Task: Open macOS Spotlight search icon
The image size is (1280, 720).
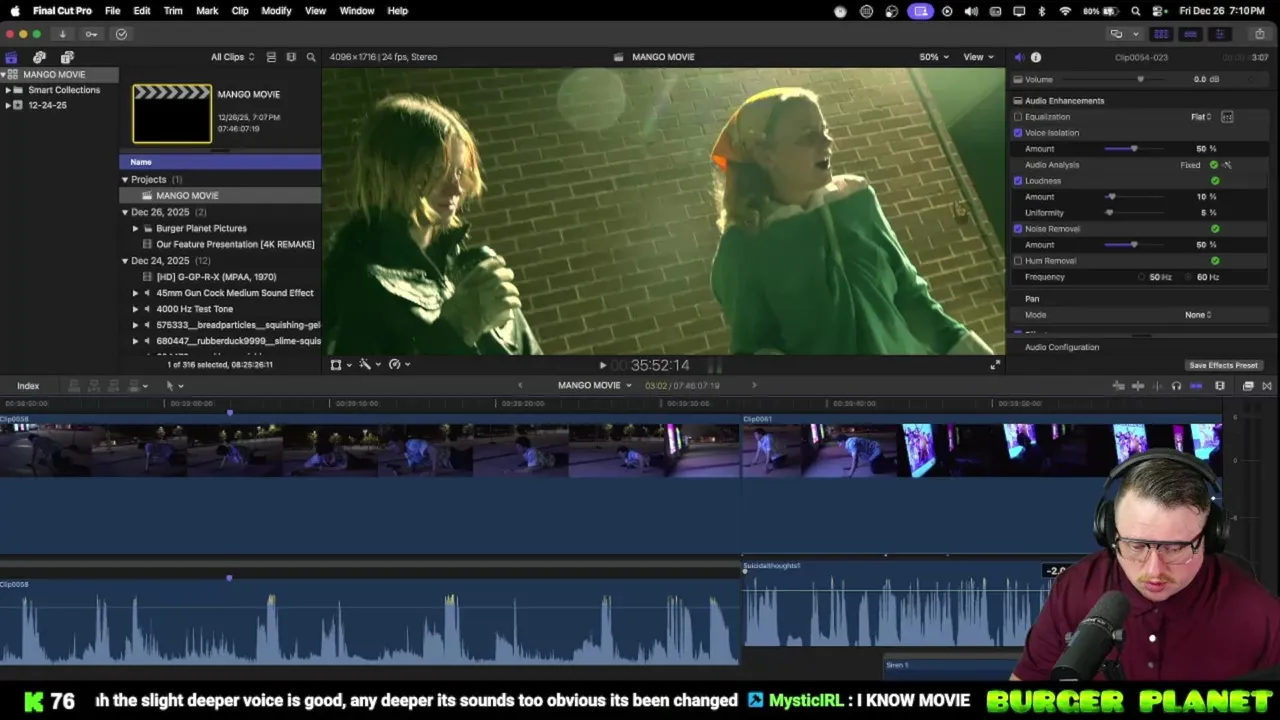Action: (x=1136, y=11)
